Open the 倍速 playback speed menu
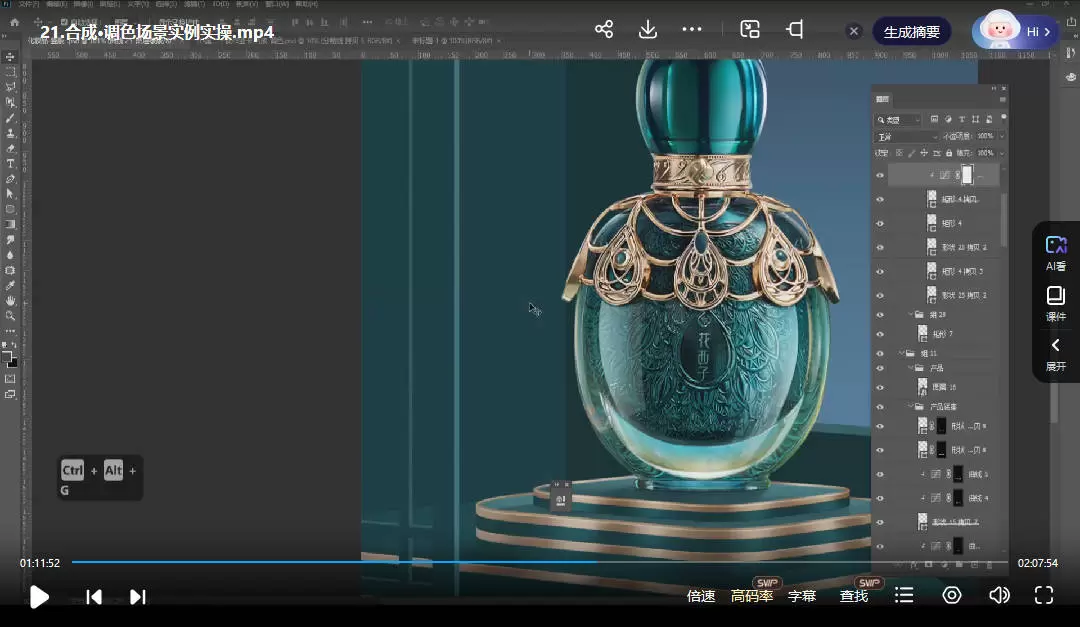Viewport: 1080px width, 627px height. pyautogui.click(x=700, y=596)
